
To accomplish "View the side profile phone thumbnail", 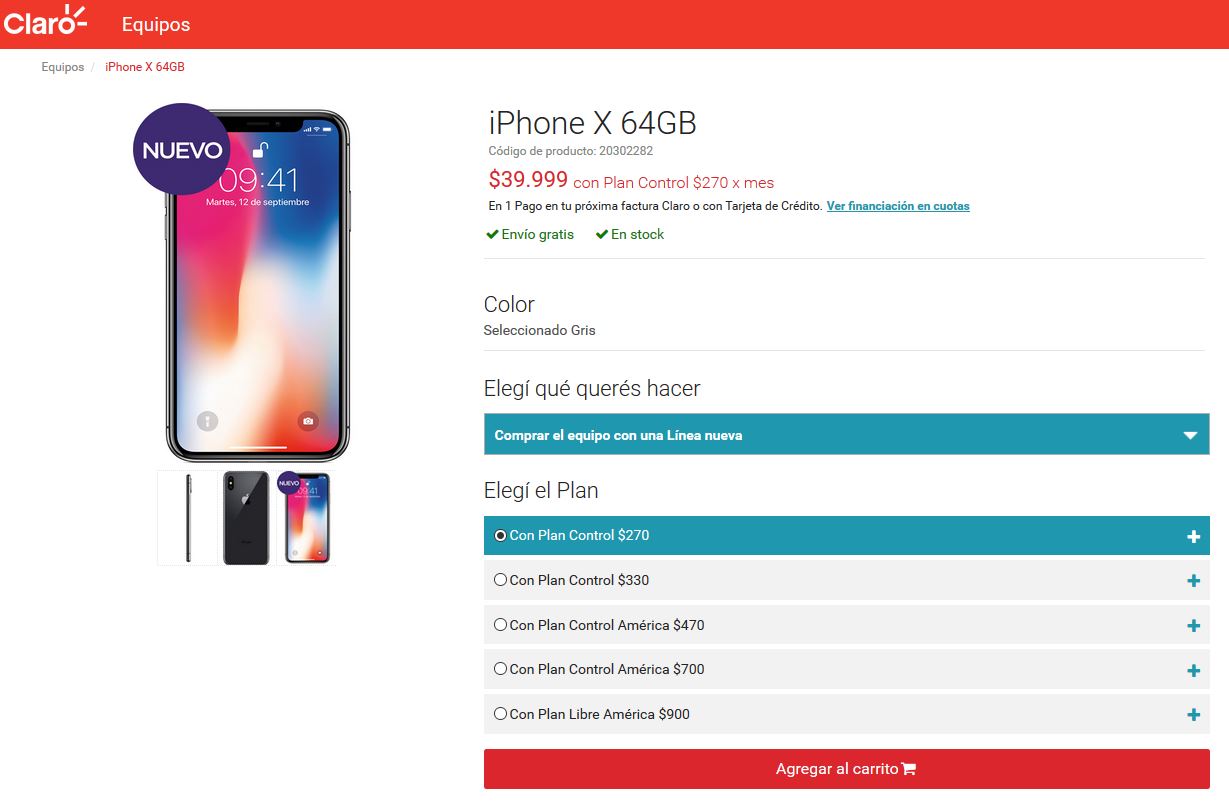I will pyautogui.click(x=187, y=518).
